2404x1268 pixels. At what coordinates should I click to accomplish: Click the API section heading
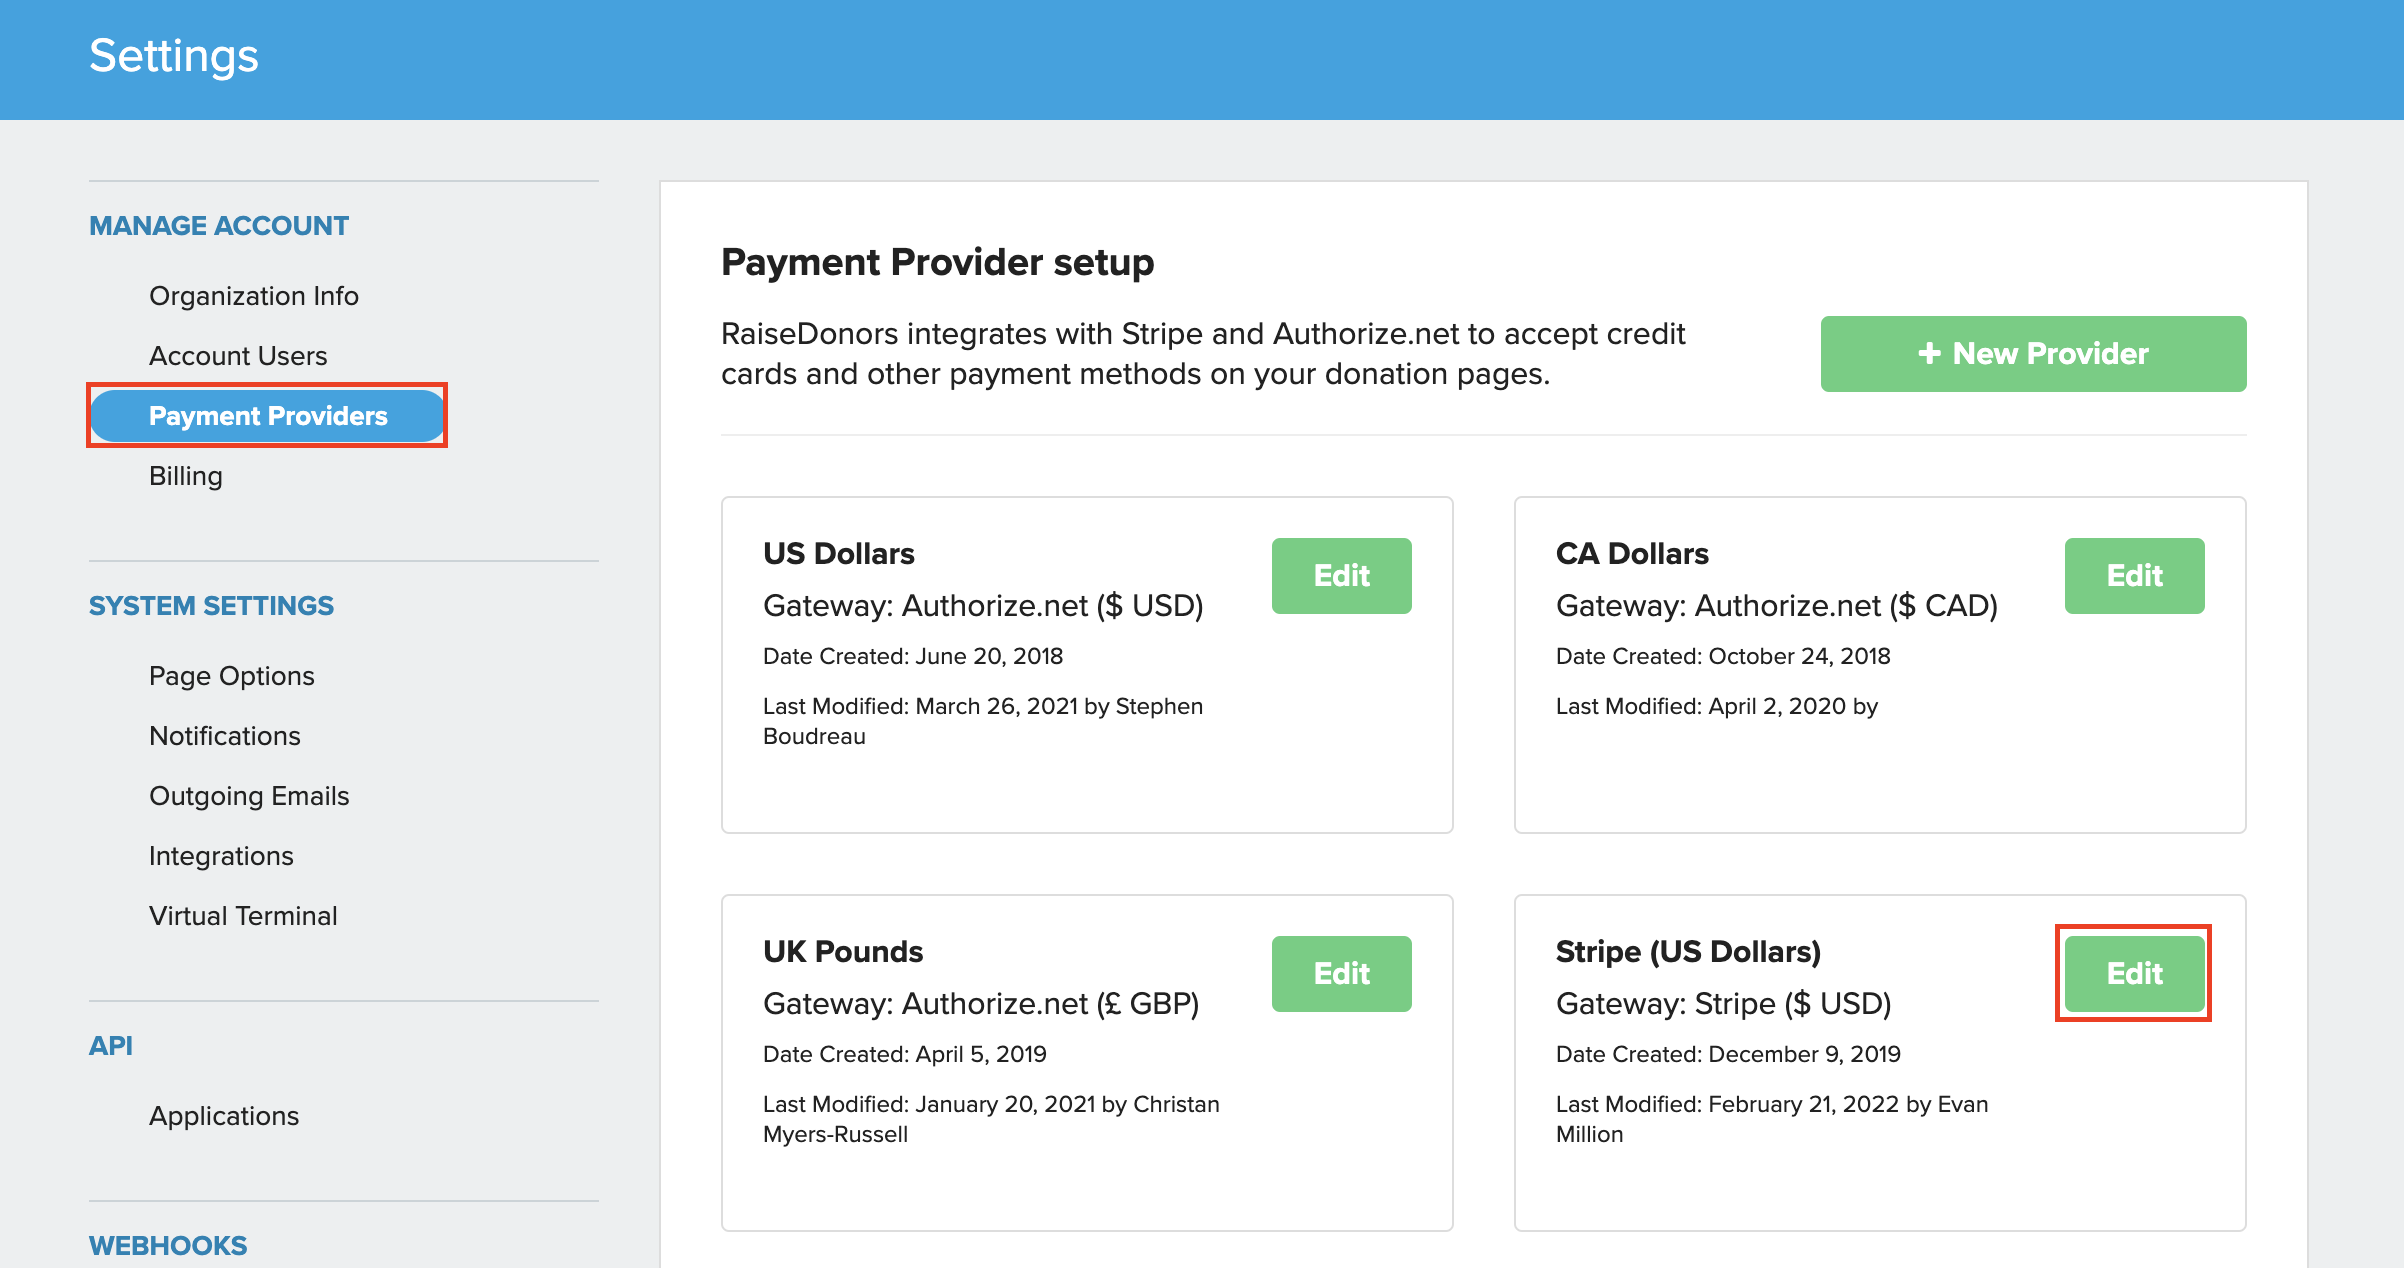(111, 1046)
